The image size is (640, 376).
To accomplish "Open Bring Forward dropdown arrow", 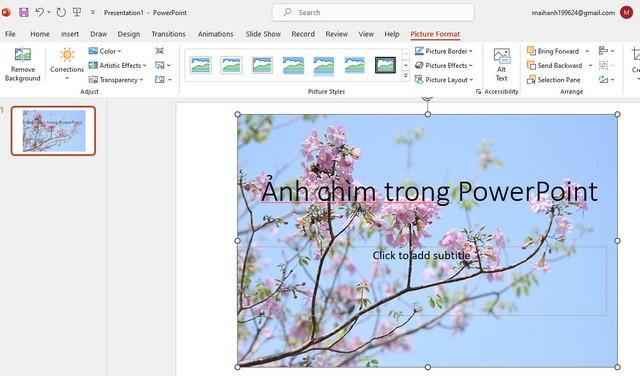I will coord(587,51).
